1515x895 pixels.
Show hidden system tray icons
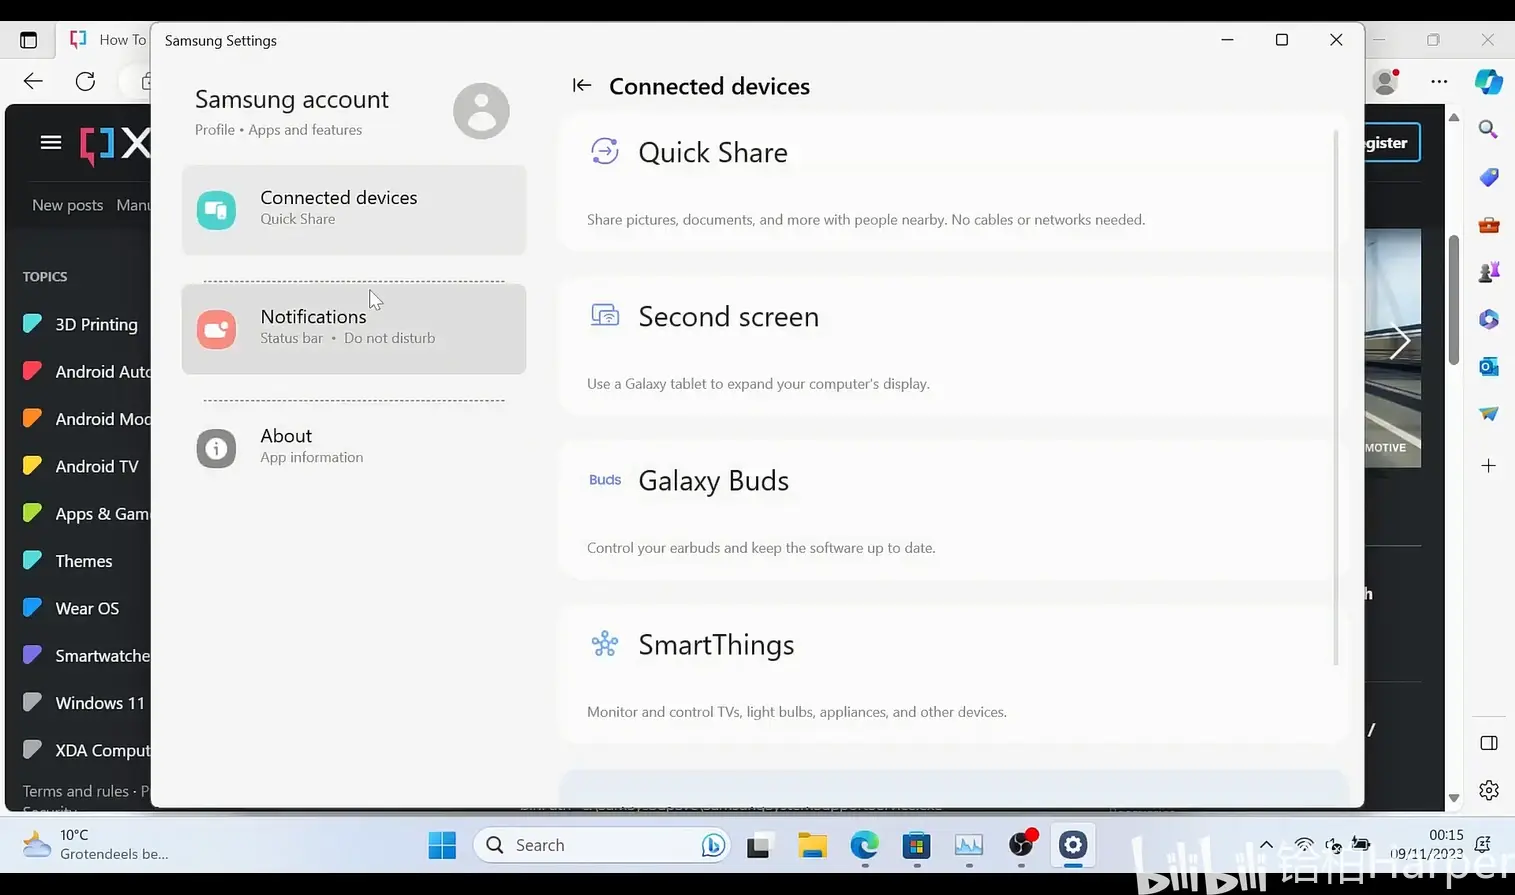1266,845
